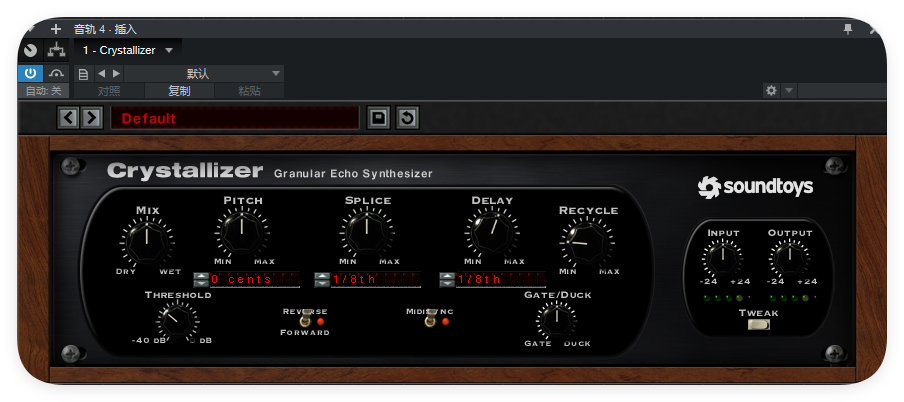
Task: Increase splice value with up stepper arrow
Action: pos(322,276)
